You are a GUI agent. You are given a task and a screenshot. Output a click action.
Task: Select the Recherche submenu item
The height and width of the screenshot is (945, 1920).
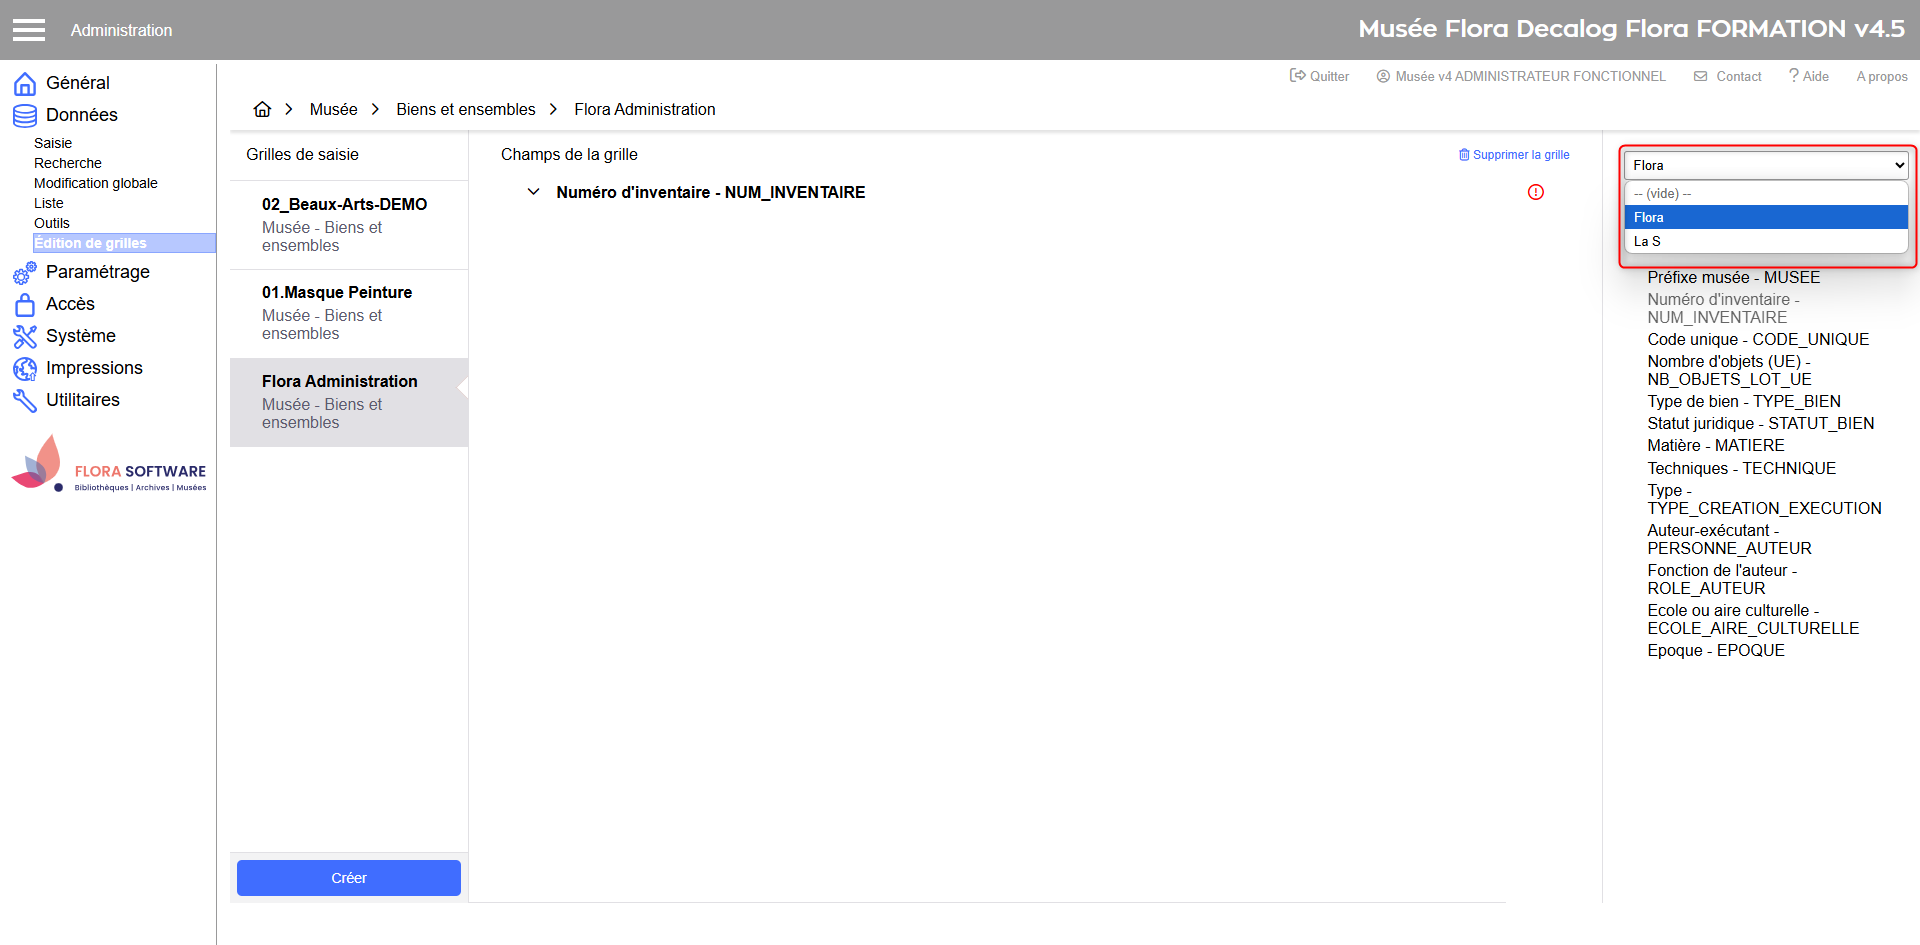(x=68, y=163)
